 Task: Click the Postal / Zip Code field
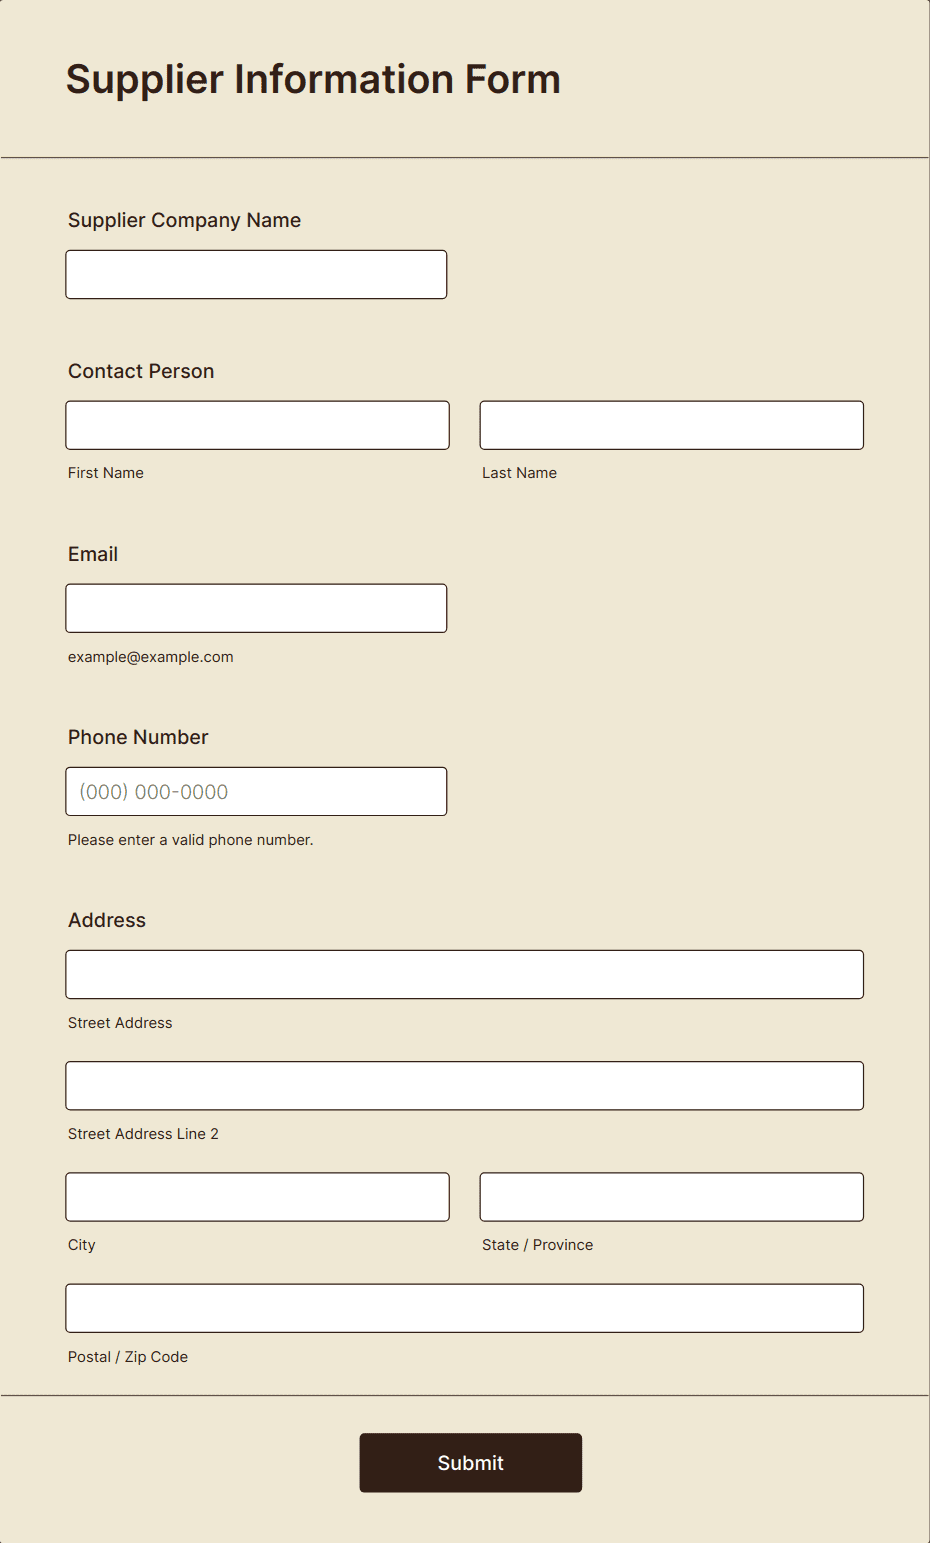click(x=465, y=1308)
